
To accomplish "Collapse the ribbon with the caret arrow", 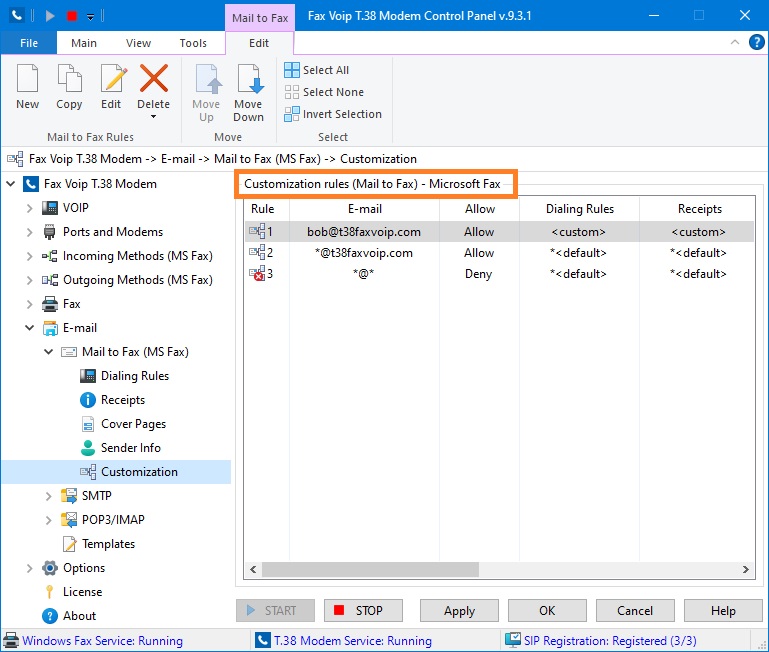I will point(735,42).
